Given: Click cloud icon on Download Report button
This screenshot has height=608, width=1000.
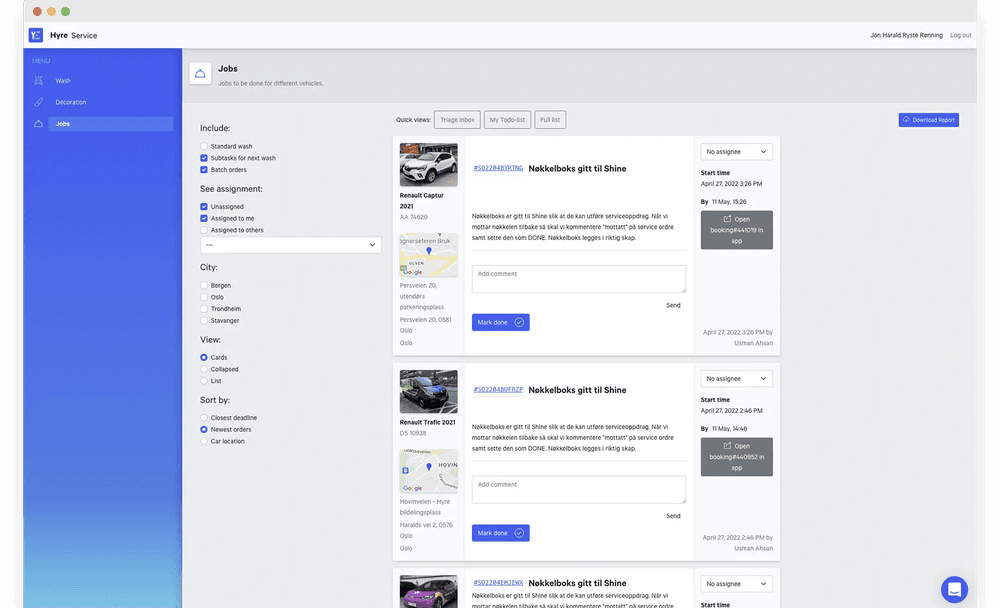Looking at the screenshot, I should tap(906, 120).
